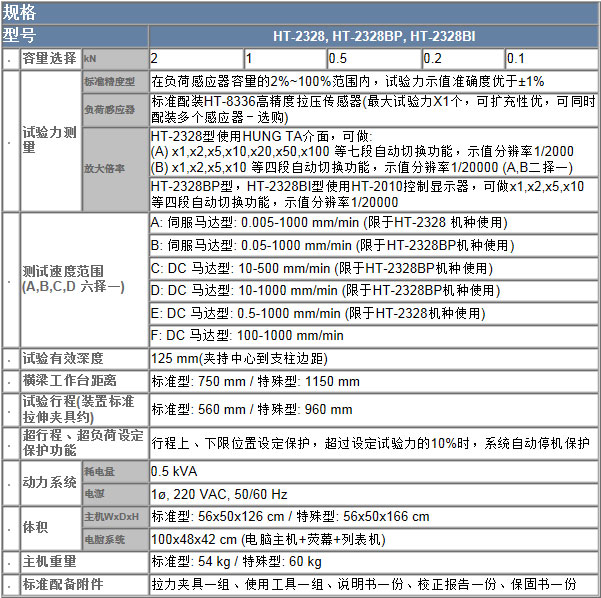The height and width of the screenshot is (598, 601).
Task: Click the 容量选择 label
Action: 49,58
